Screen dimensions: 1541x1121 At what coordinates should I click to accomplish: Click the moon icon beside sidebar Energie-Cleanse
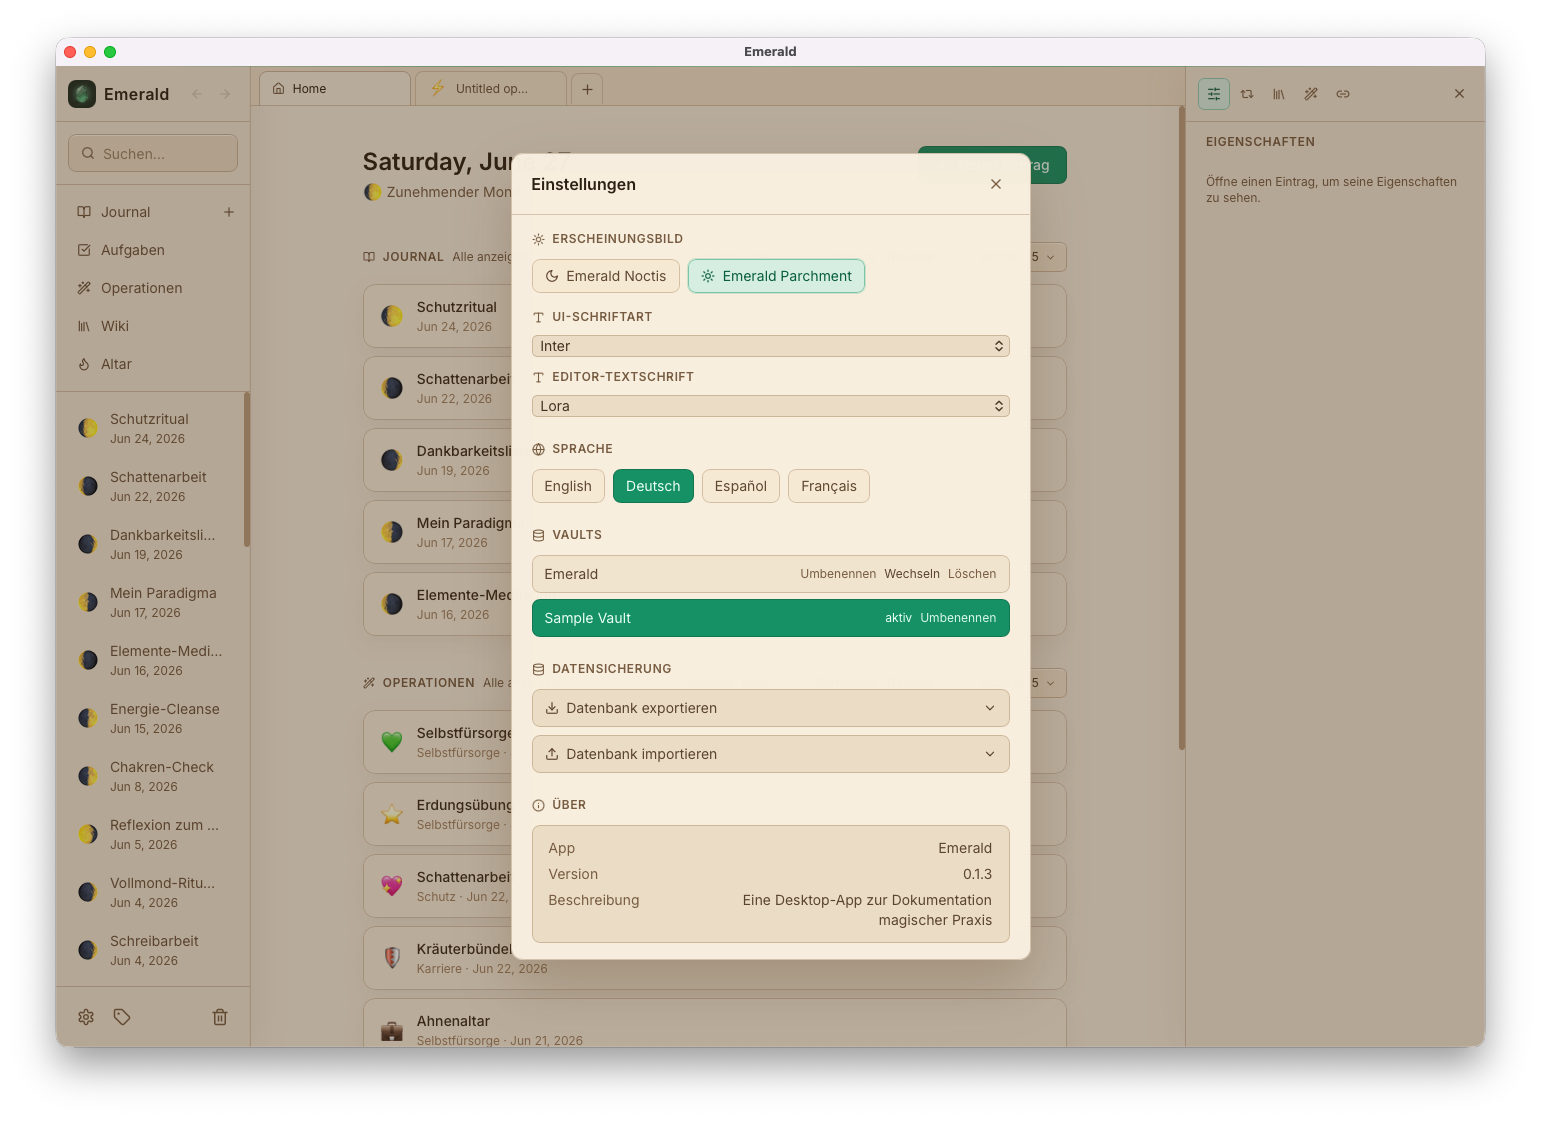click(88, 718)
